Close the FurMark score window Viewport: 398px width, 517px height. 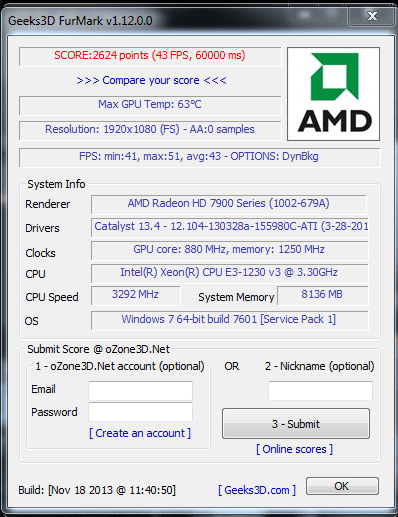[x=371, y=16]
